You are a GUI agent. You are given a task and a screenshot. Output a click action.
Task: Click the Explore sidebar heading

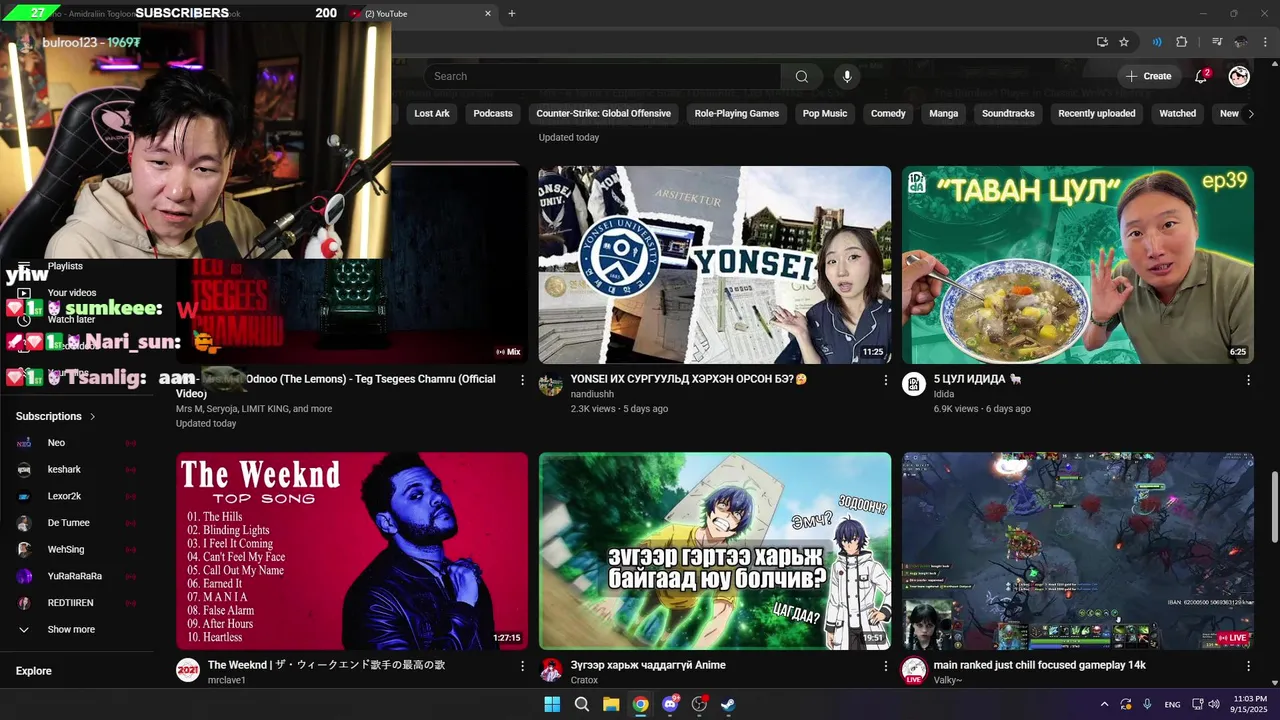click(34, 671)
